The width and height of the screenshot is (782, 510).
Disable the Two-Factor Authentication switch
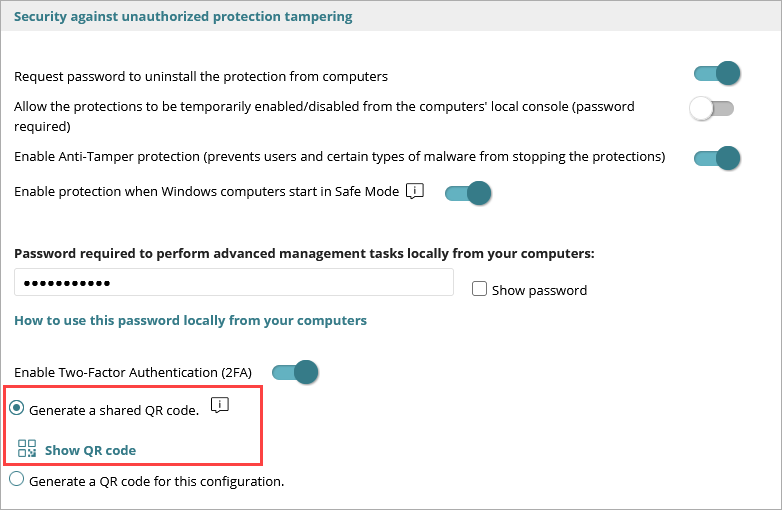[294, 373]
